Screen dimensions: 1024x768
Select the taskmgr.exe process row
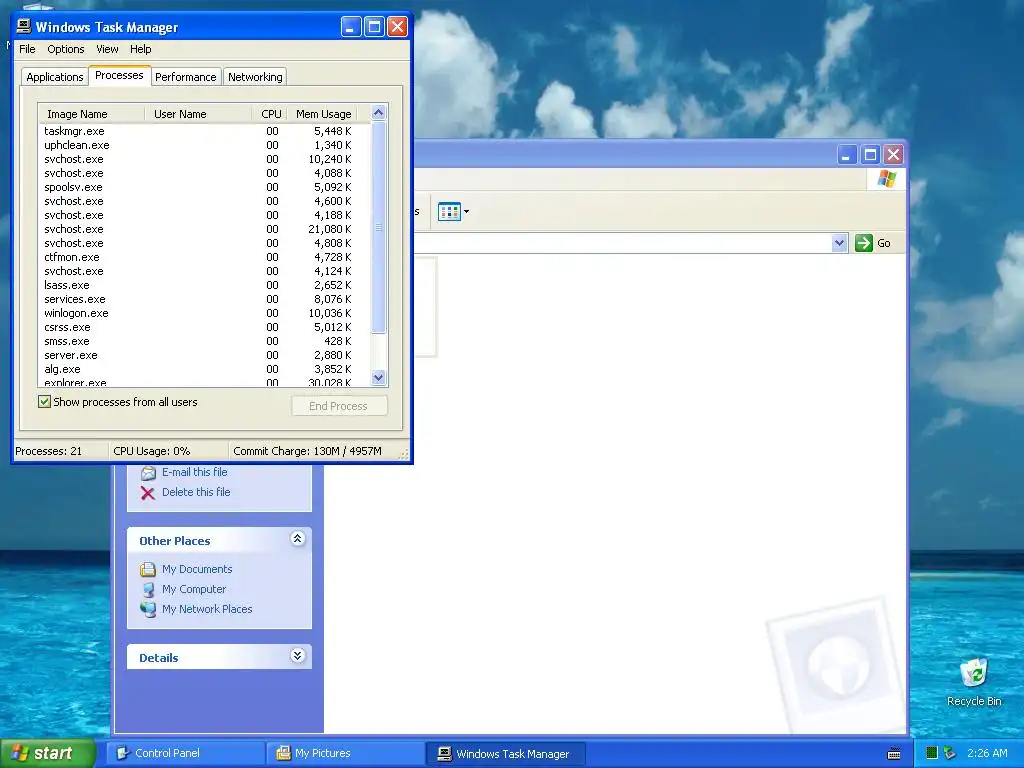pos(204,131)
